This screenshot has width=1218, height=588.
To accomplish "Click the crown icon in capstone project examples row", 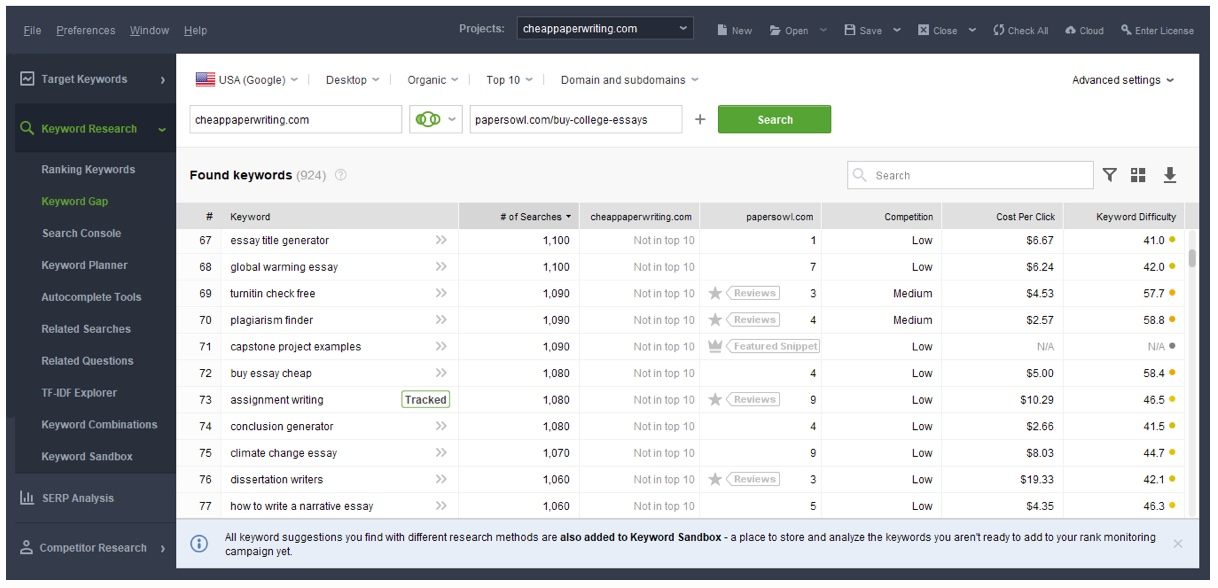I will pyautogui.click(x=715, y=346).
